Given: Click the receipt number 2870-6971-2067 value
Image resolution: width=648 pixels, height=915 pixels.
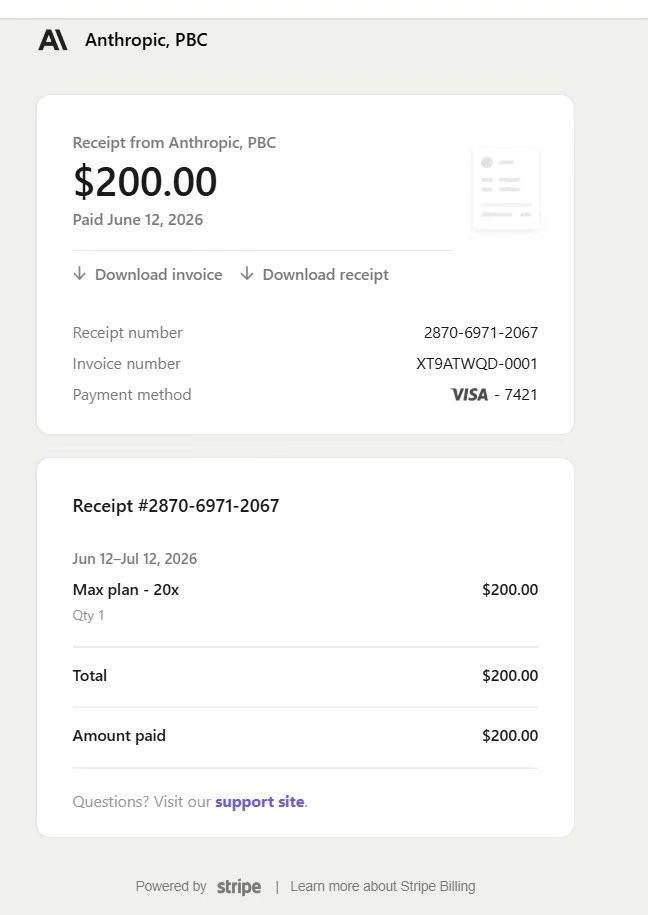Looking at the screenshot, I should click(x=480, y=333).
